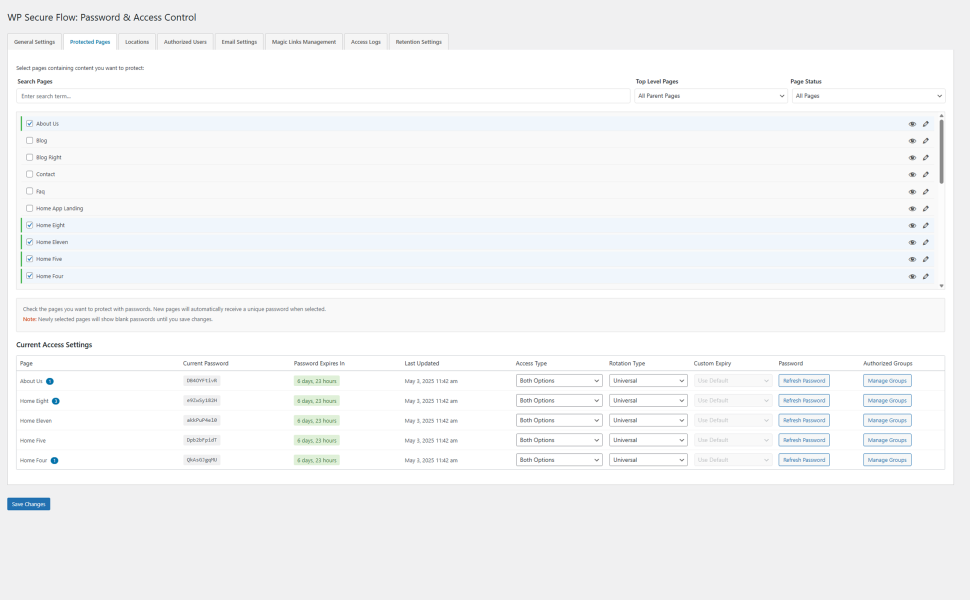Expand Access Type dropdown for Home Eleven

(559, 421)
